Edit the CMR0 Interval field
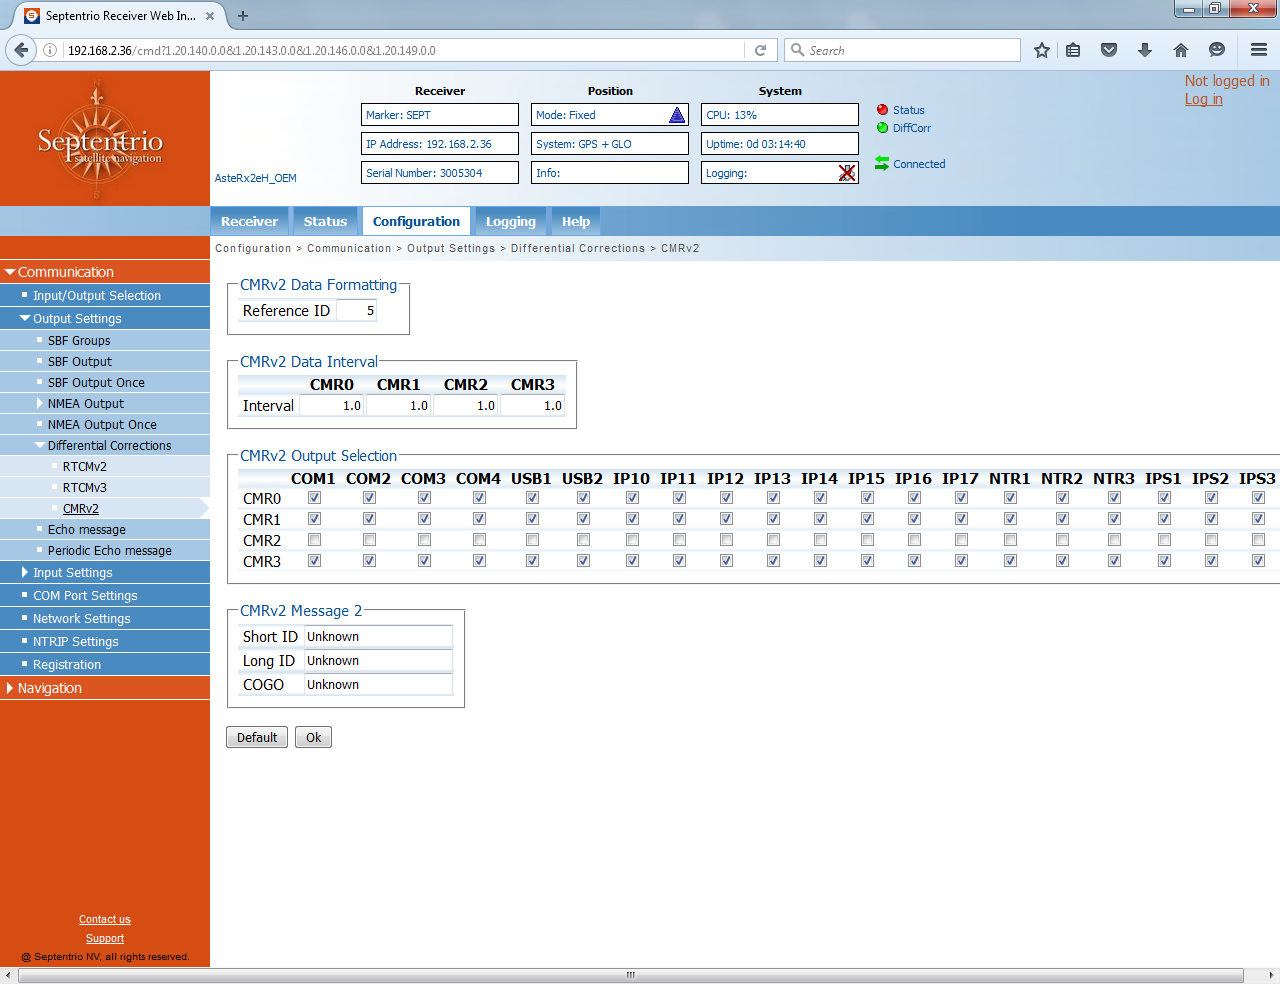This screenshot has width=1280, height=984. click(332, 406)
